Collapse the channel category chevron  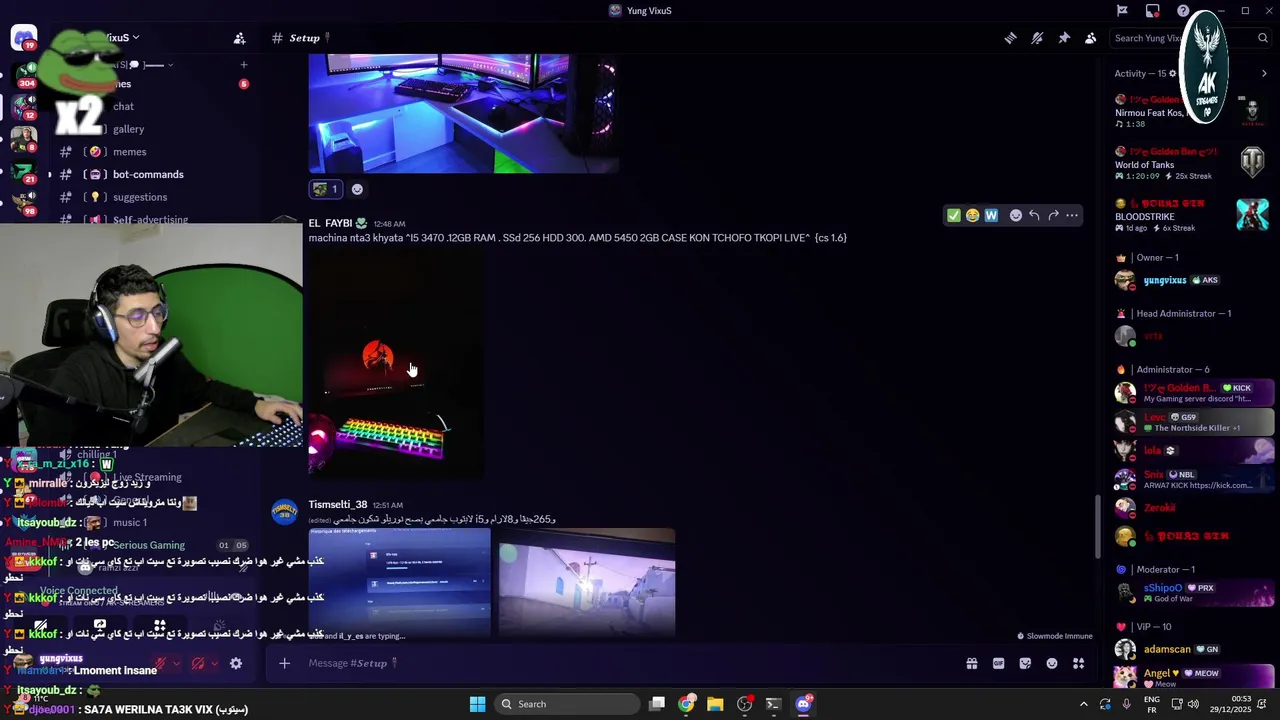click(x=170, y=65)
